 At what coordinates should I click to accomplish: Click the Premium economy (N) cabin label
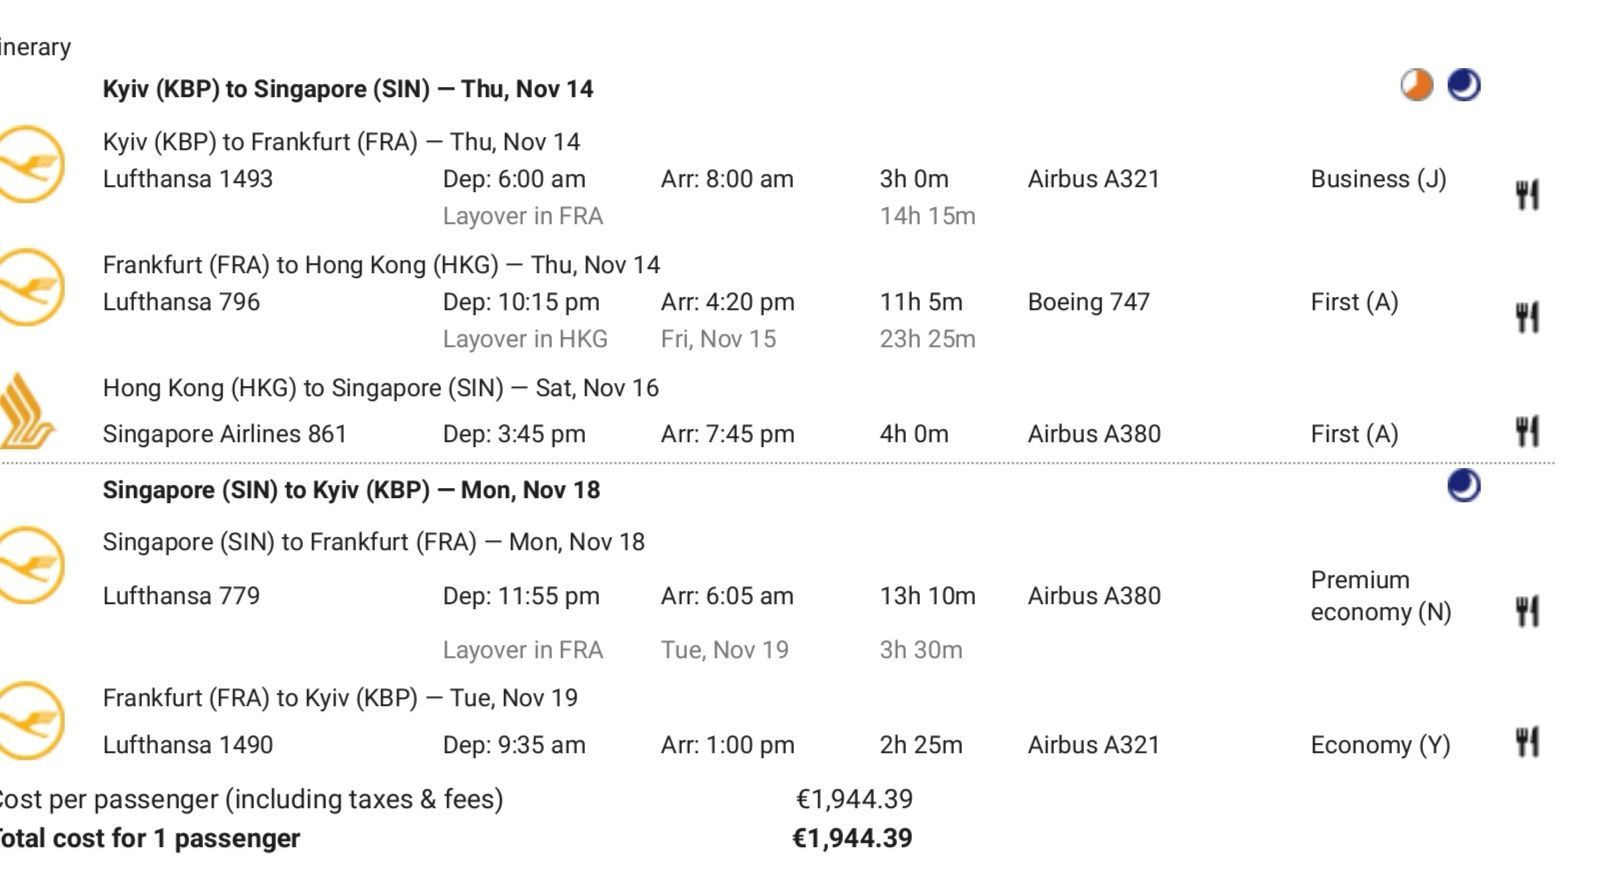(1381, 596)
